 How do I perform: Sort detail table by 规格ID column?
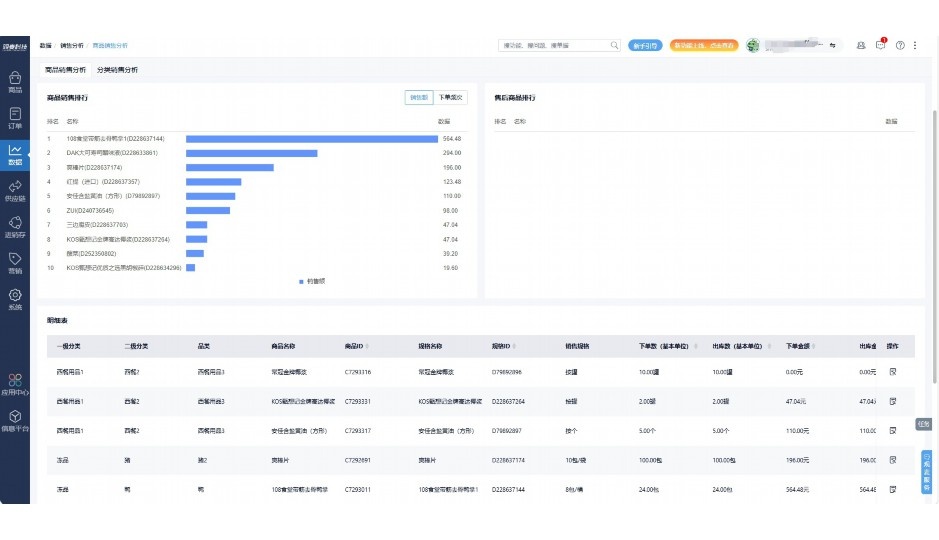tap(503, 346)
